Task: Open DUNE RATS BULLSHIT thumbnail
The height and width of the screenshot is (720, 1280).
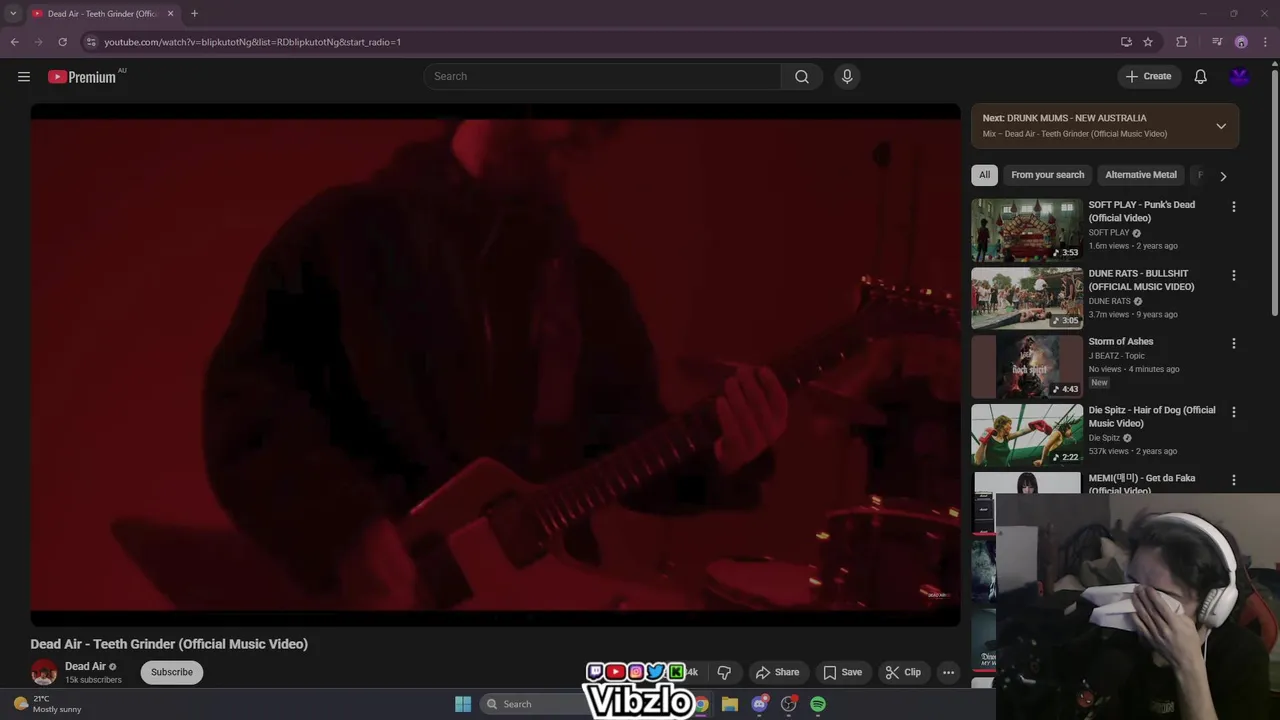Action: (x=1027, y=298)
